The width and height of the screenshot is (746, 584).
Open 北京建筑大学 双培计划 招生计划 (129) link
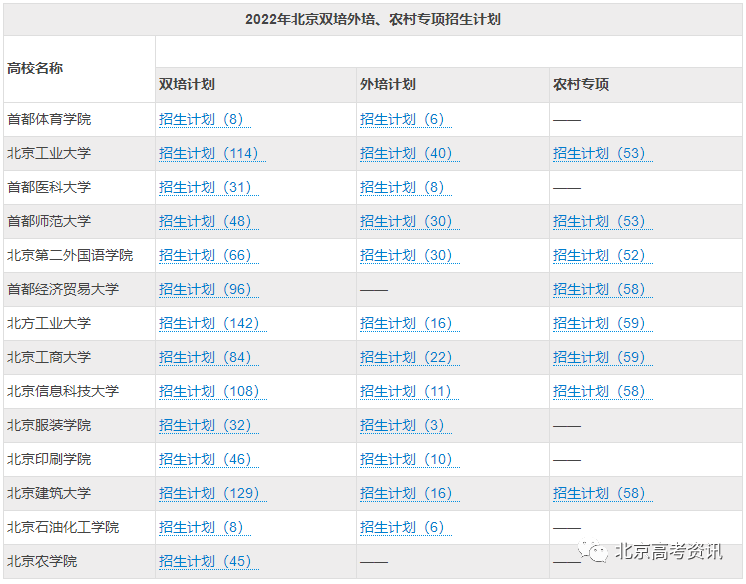point(208,494)
